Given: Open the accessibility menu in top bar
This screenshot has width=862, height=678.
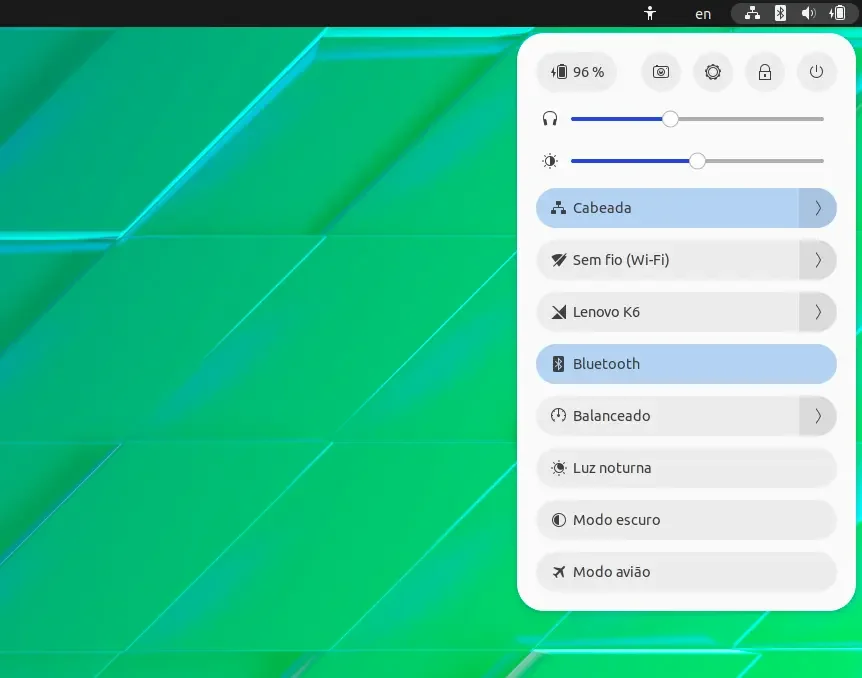Looking at the screenshot, I should pos(650,13).
